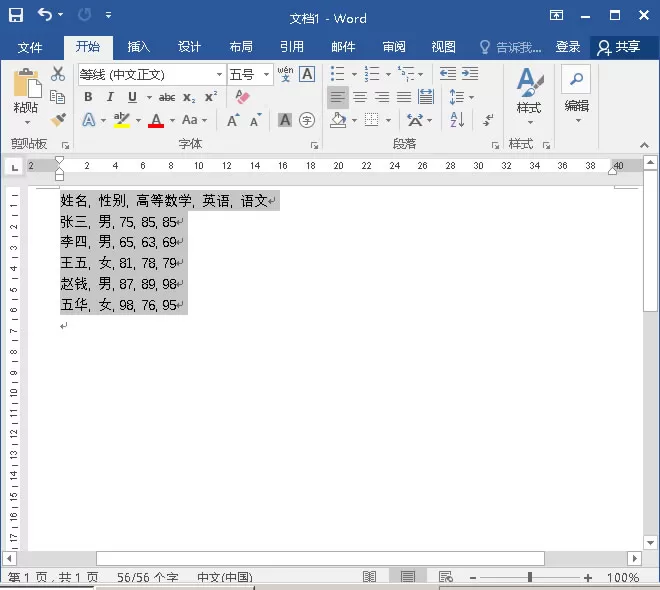
Task: Click the Save icon in quick access toolbar
Action: [x=16, y=15]
